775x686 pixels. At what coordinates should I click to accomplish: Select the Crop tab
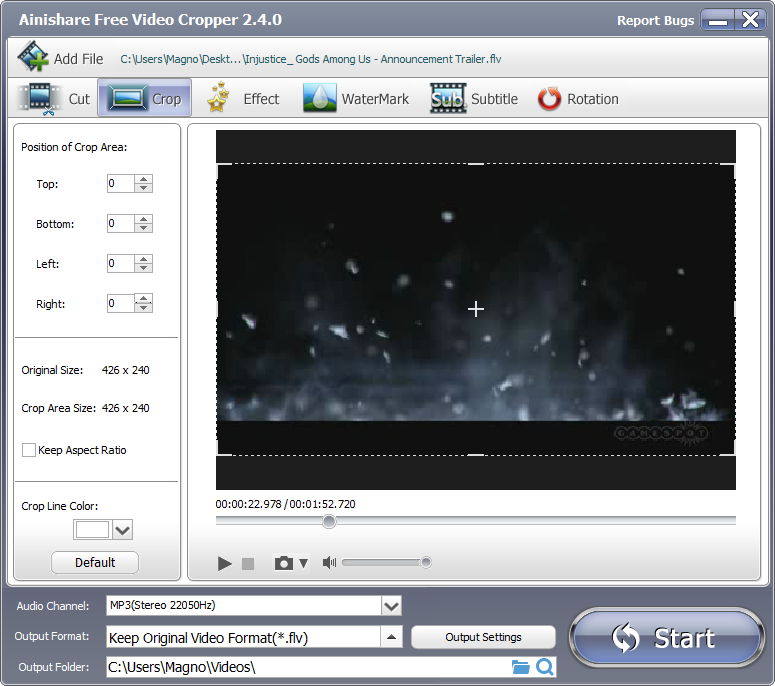pos(144,98)
